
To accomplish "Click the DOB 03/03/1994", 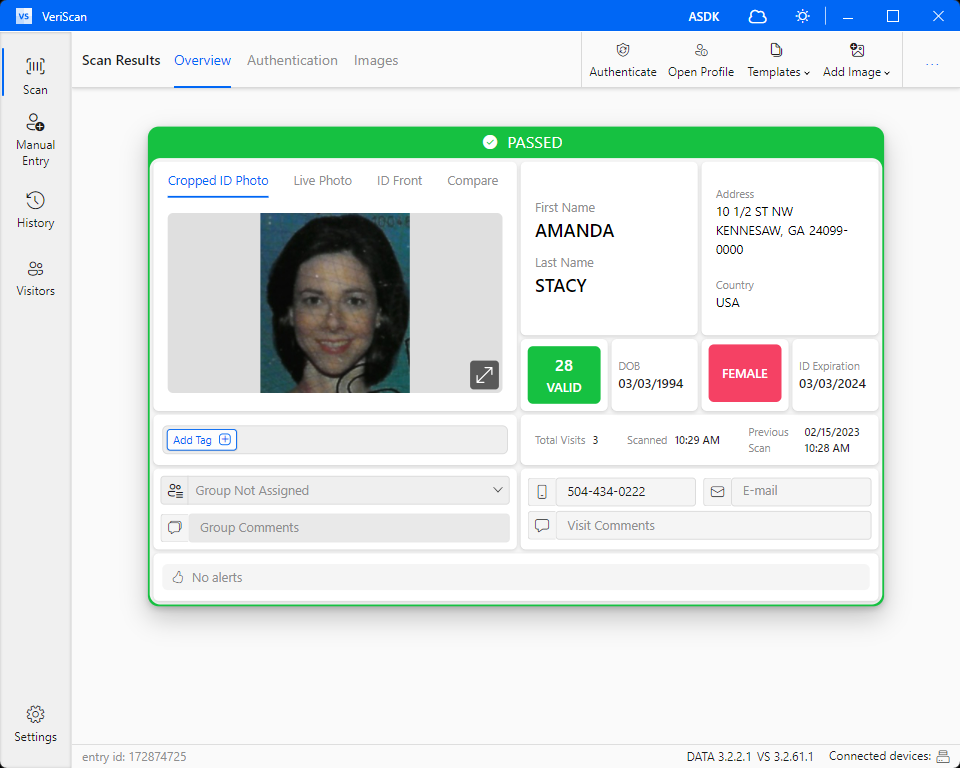I will pyautogui.click(x=651, y=383).
